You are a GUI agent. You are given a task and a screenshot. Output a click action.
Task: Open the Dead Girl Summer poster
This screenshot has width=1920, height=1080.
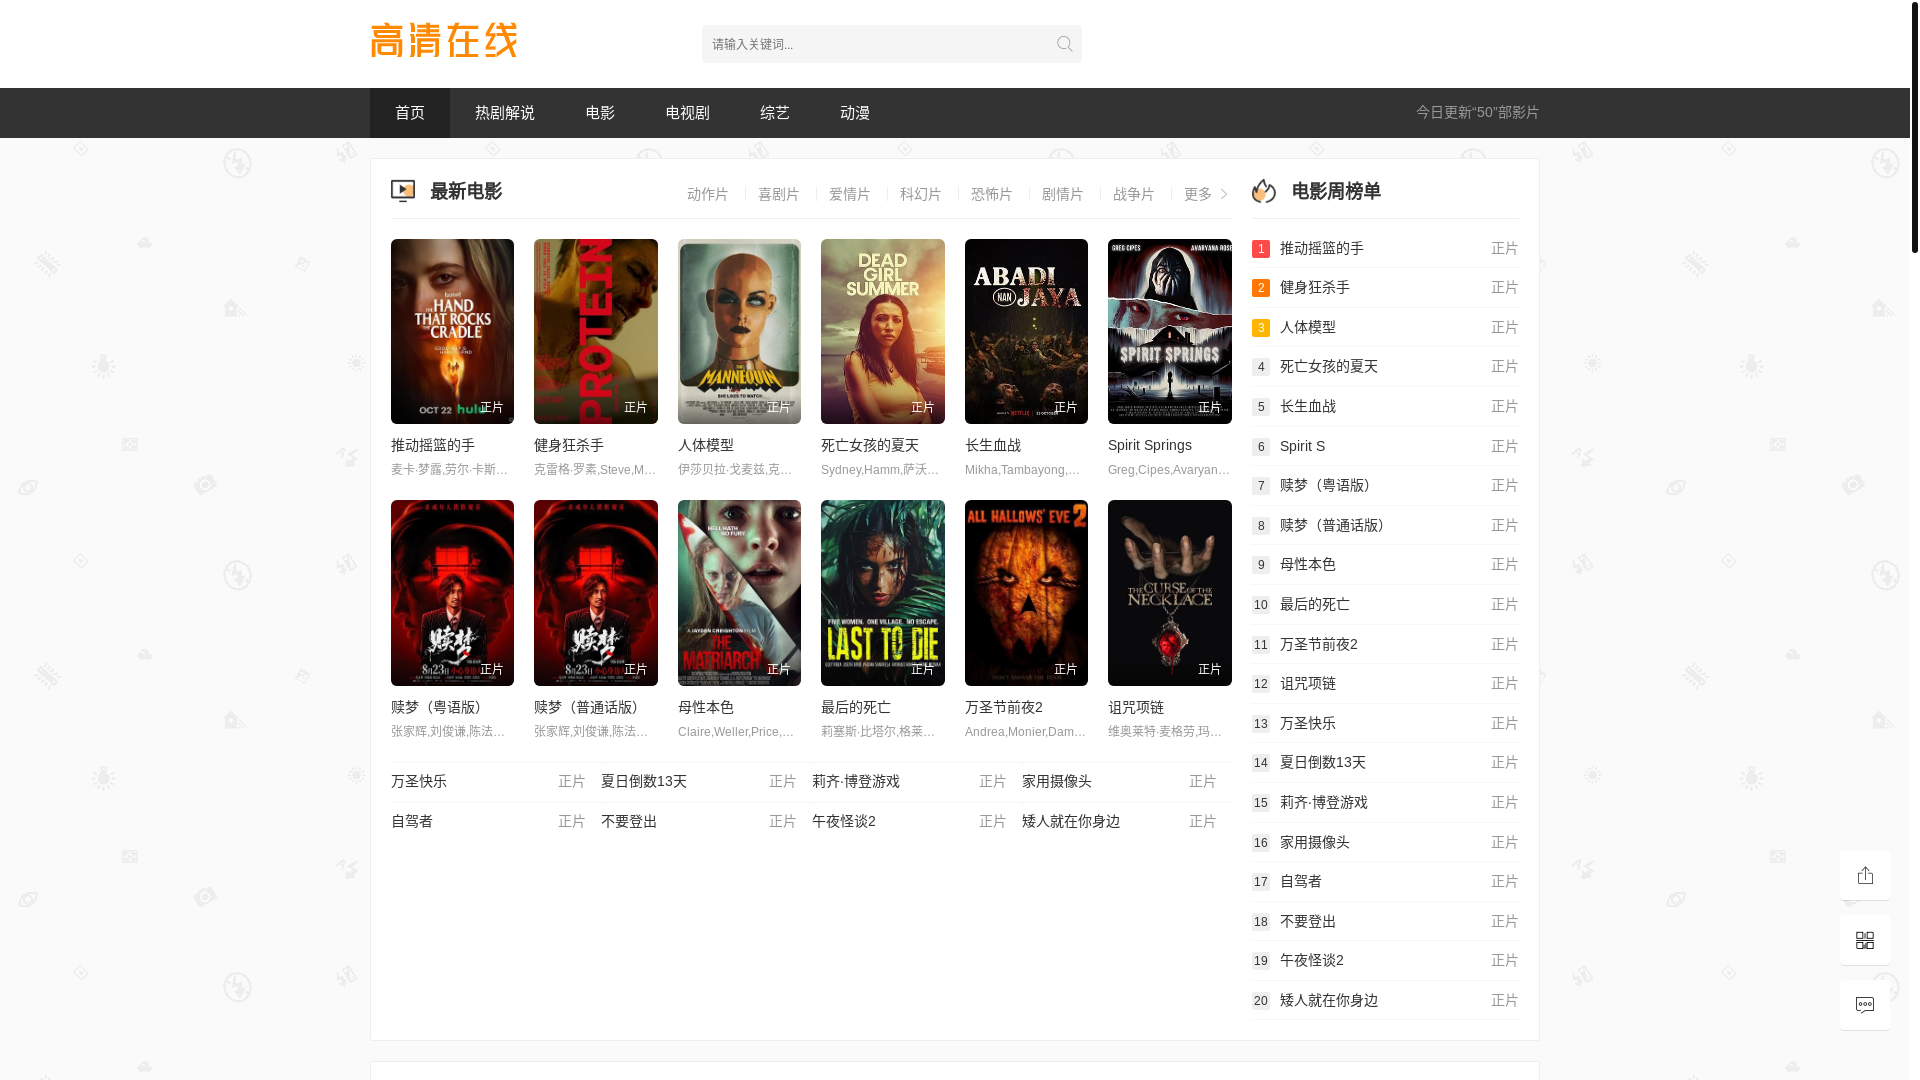tap(883, 331)
